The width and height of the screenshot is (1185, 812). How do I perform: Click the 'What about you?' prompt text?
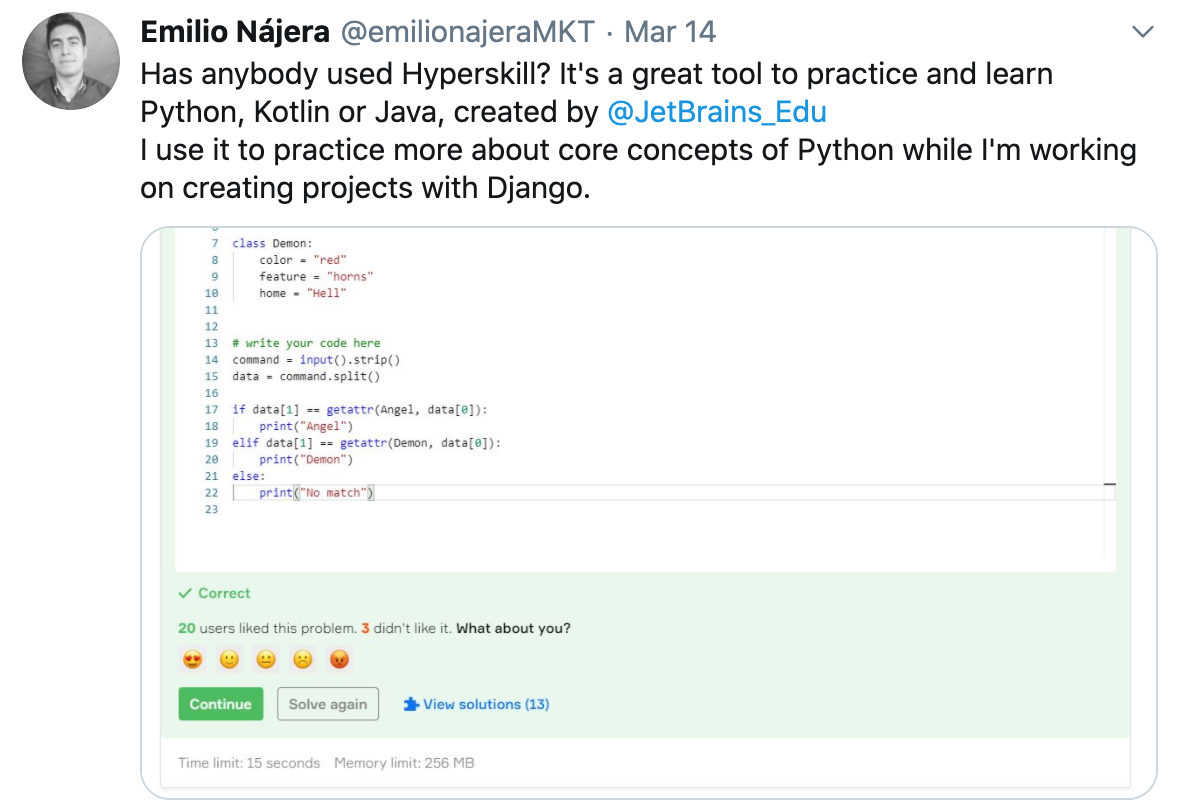coord(514,628)
